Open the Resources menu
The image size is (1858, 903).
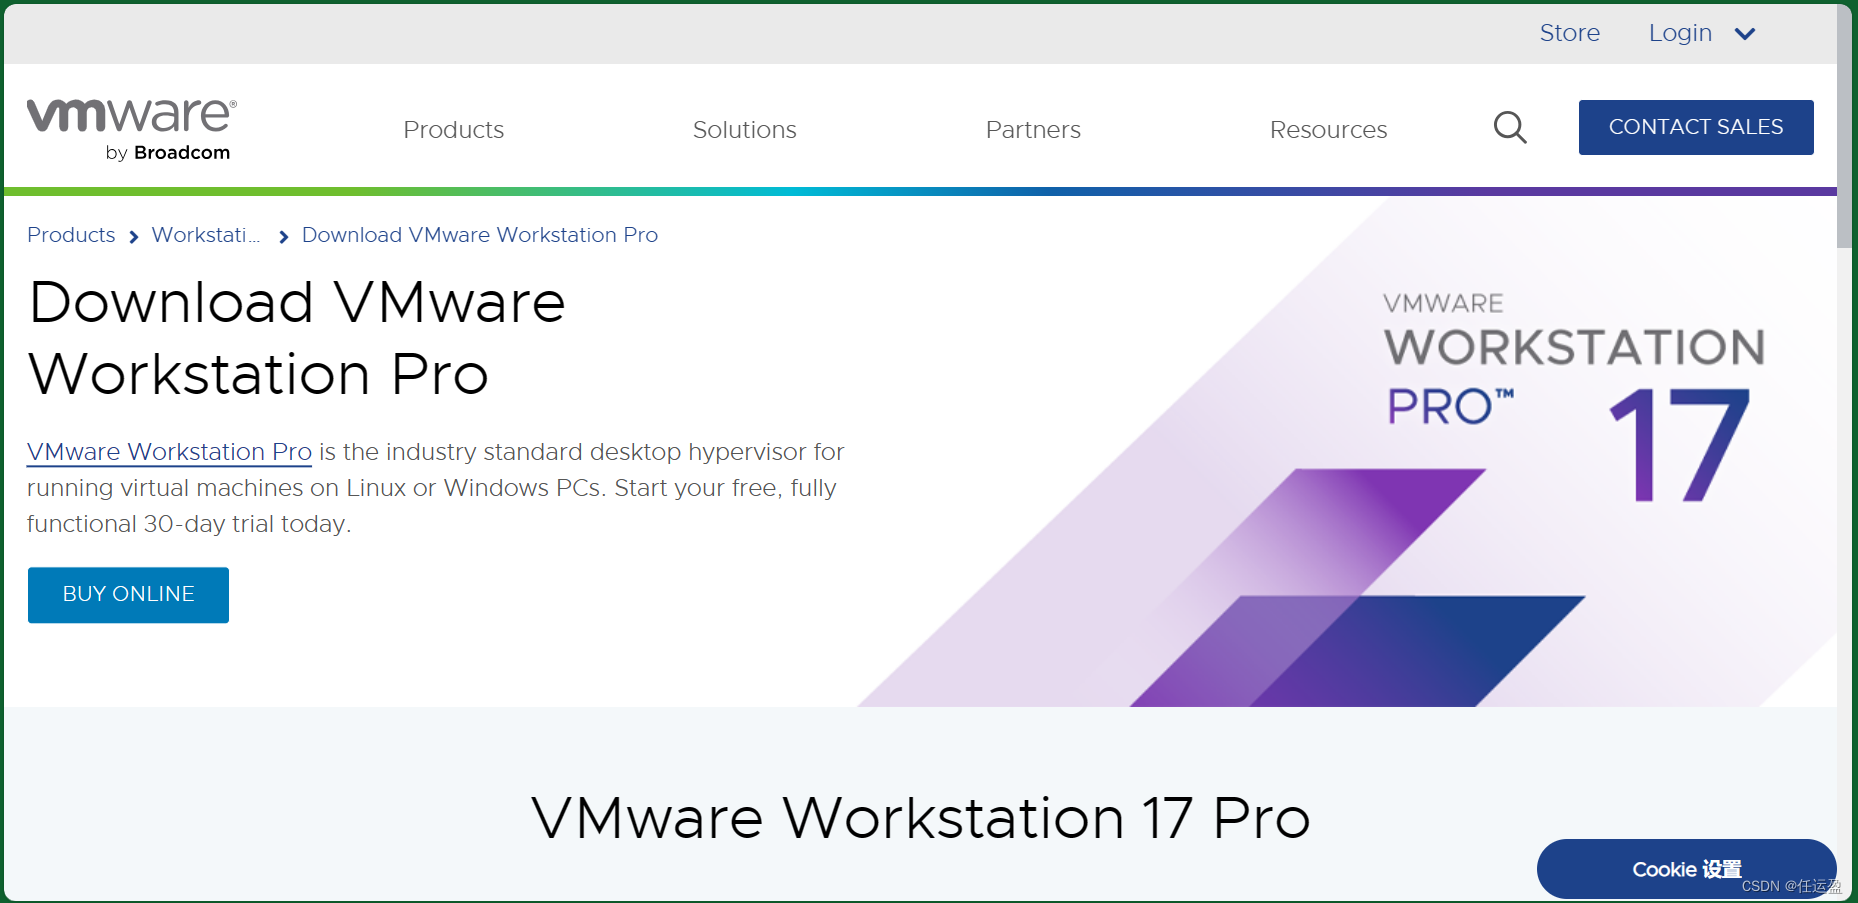[x=1328, y=129]
